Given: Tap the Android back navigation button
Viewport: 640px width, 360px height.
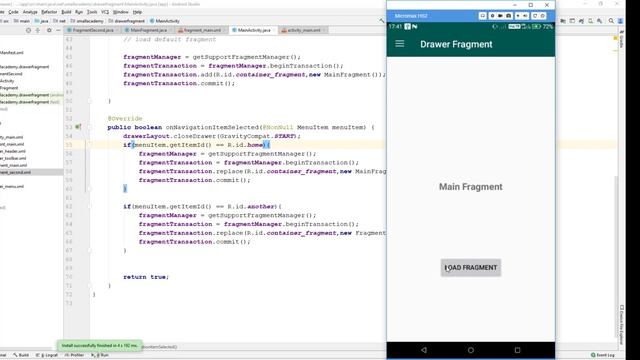Looking at the screenshot, I should click(x=424, y=350).
